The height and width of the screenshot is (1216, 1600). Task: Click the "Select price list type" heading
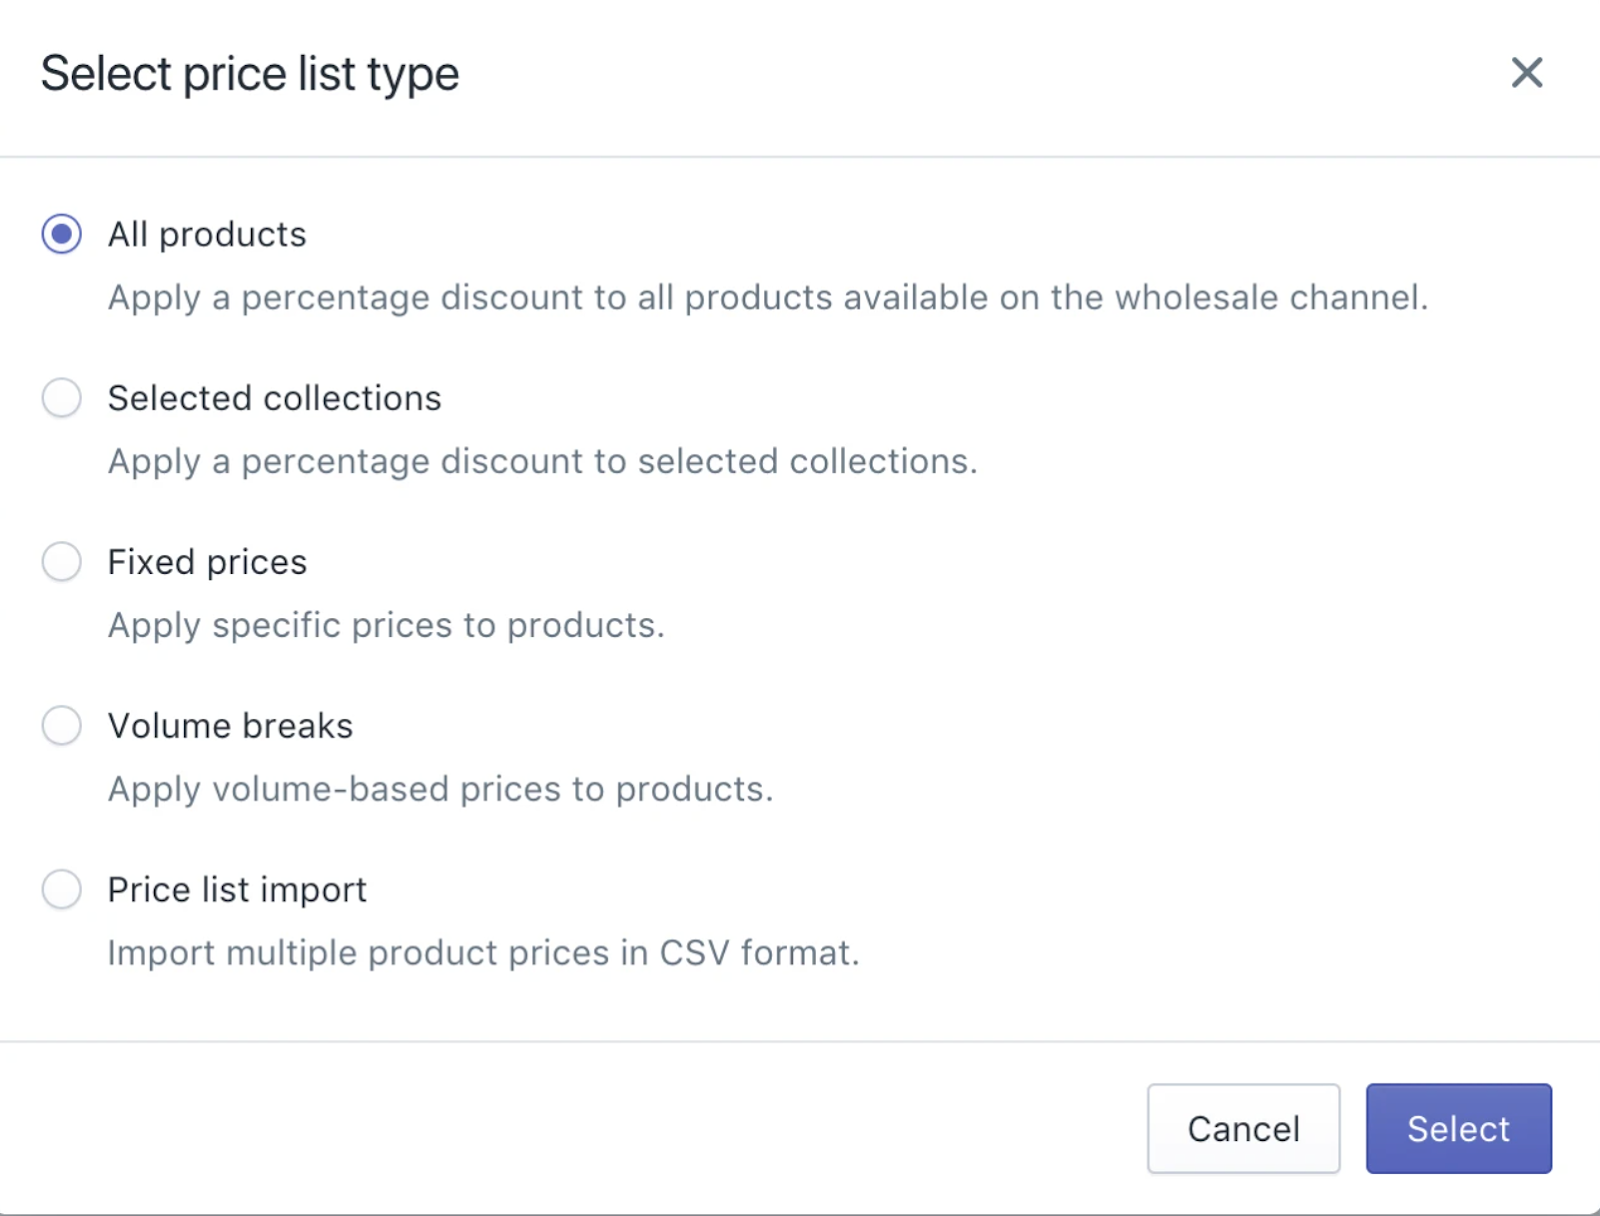pos(250,74)
